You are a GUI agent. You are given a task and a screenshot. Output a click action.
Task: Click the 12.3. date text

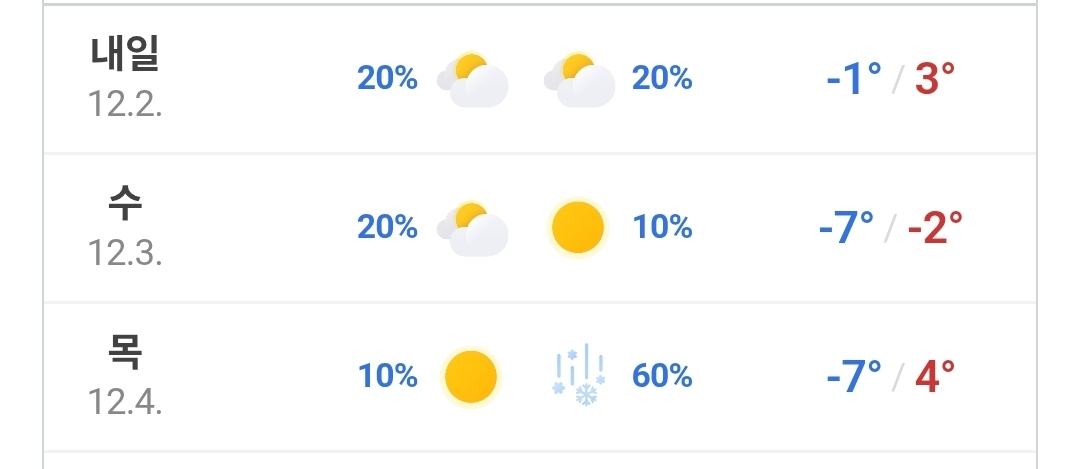point(125,253)
